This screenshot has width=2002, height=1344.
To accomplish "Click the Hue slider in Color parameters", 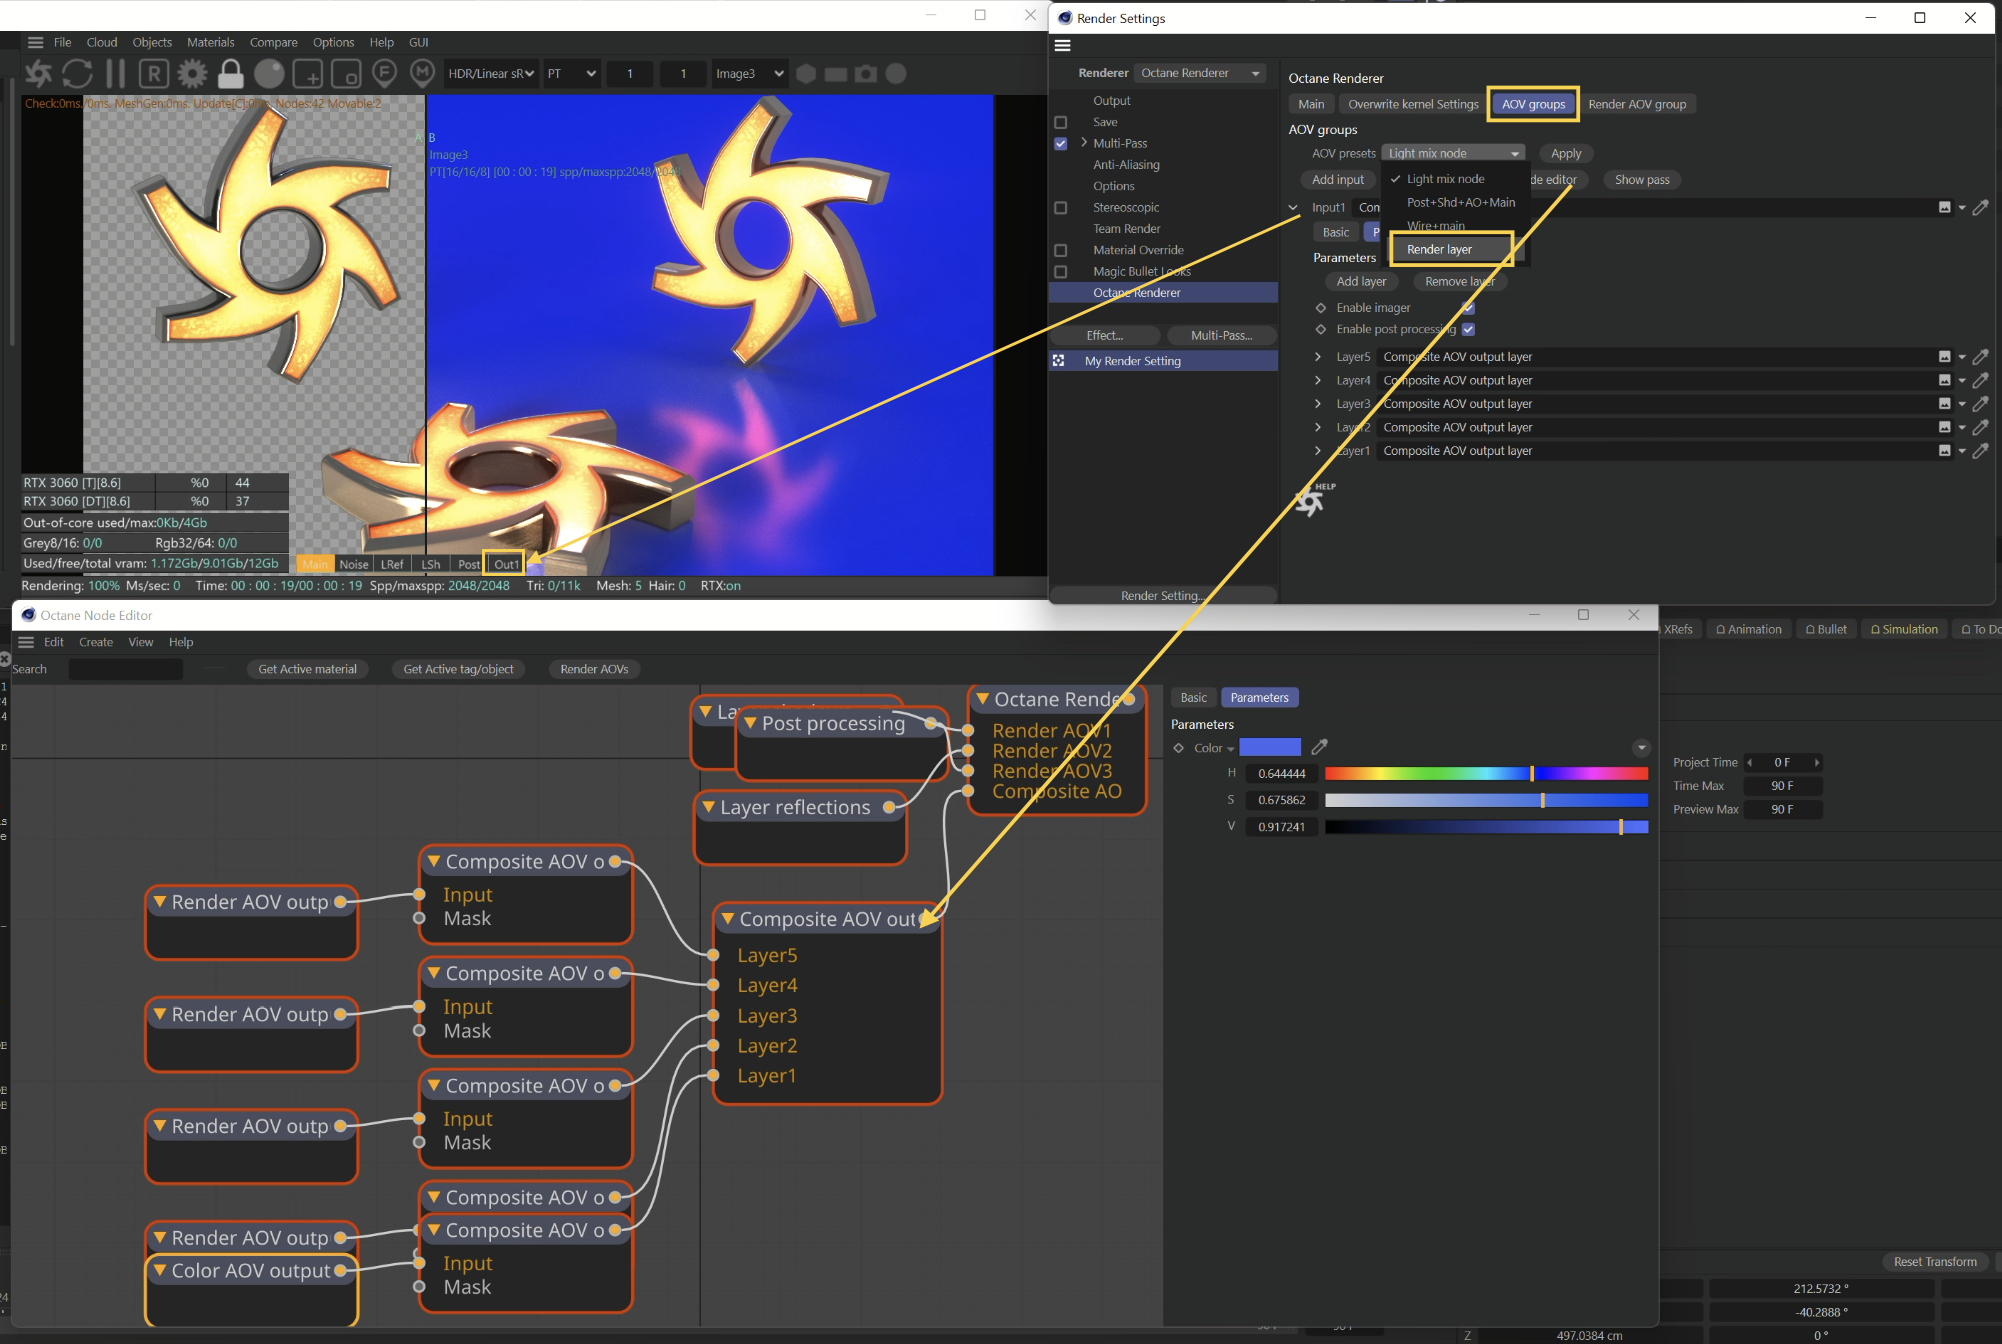I will tap(1486, 773).
